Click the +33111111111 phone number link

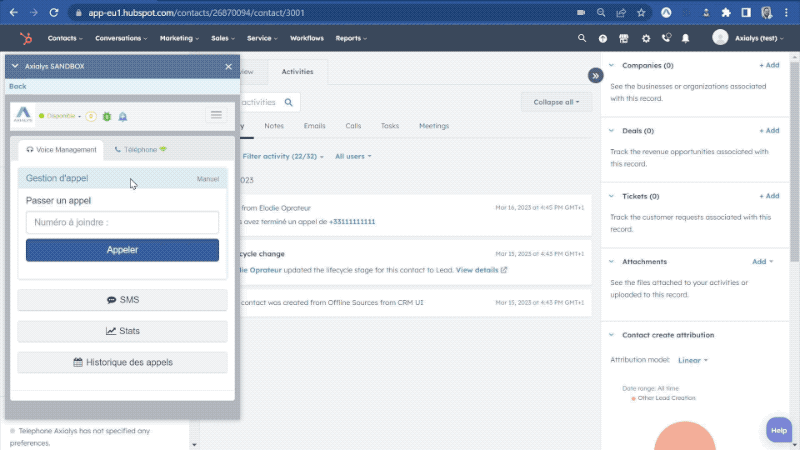click(352, 222)
